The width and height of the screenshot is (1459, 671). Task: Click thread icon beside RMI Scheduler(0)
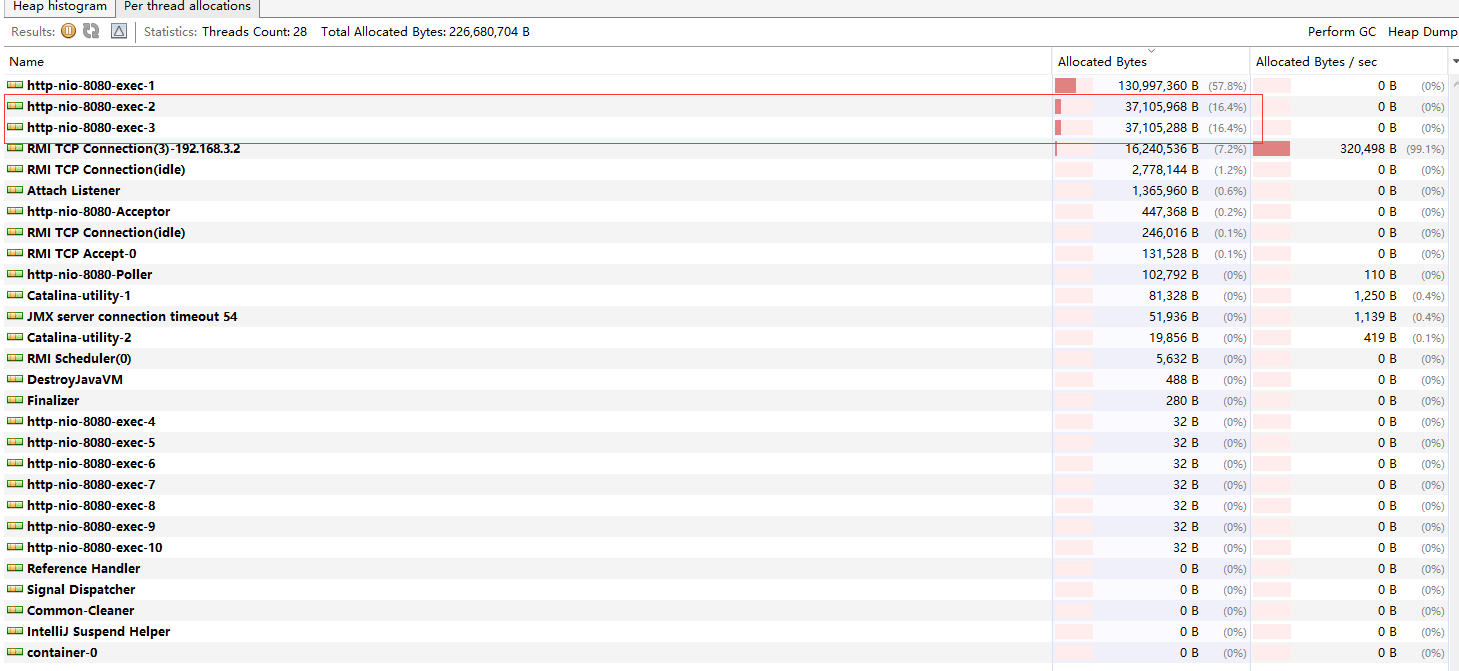coord(15,358)
